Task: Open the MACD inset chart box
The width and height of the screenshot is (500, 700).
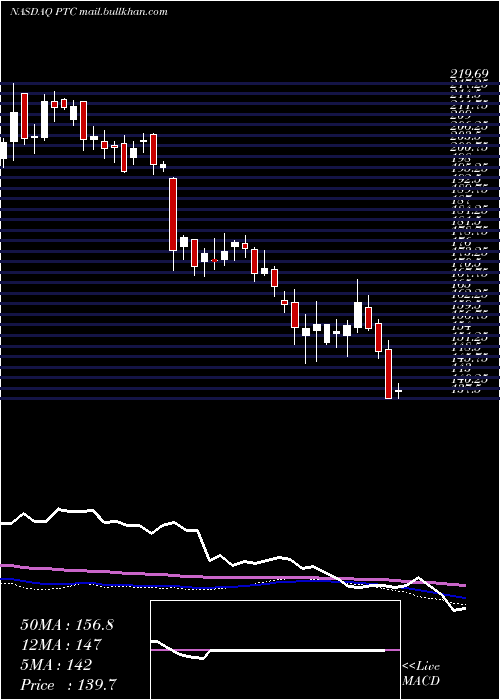Action: click(x=275, y=650)
